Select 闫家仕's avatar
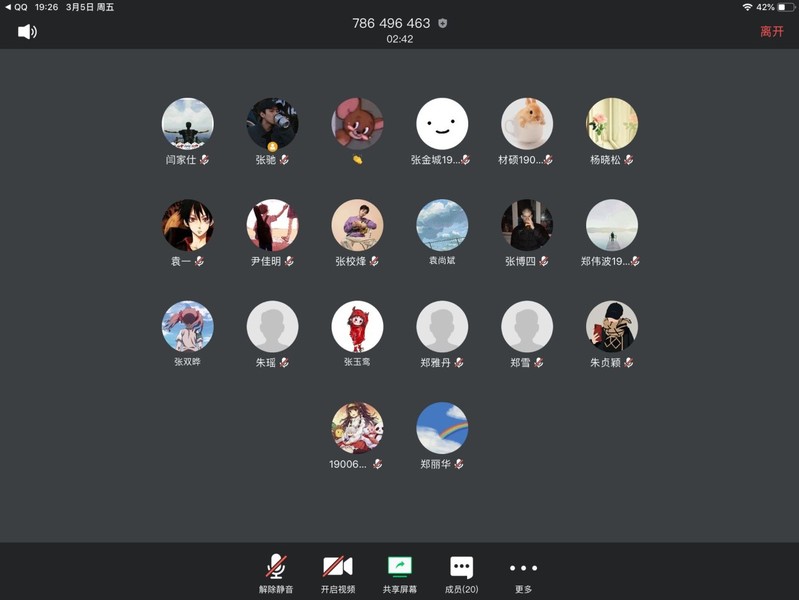Image resolution: width=799 pixels, height=600 pixels. click(x=188, y=124)
